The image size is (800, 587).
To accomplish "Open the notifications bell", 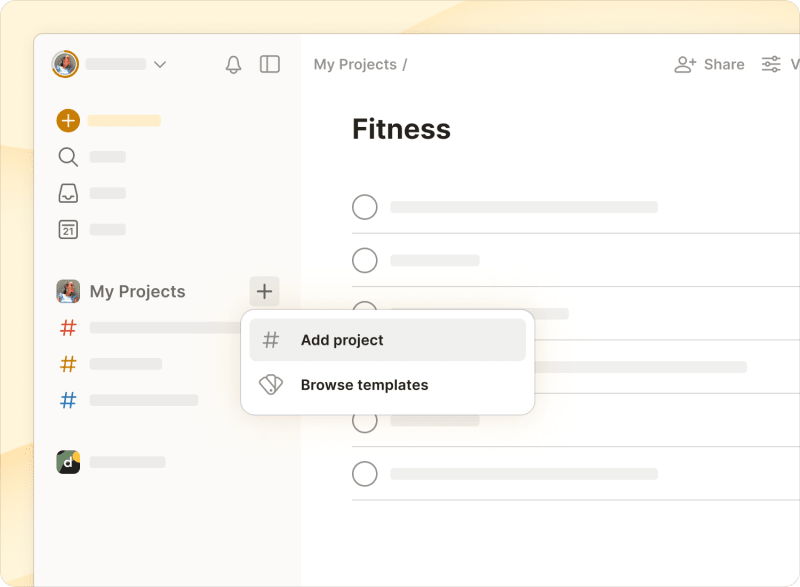I will tap(232, 64).
